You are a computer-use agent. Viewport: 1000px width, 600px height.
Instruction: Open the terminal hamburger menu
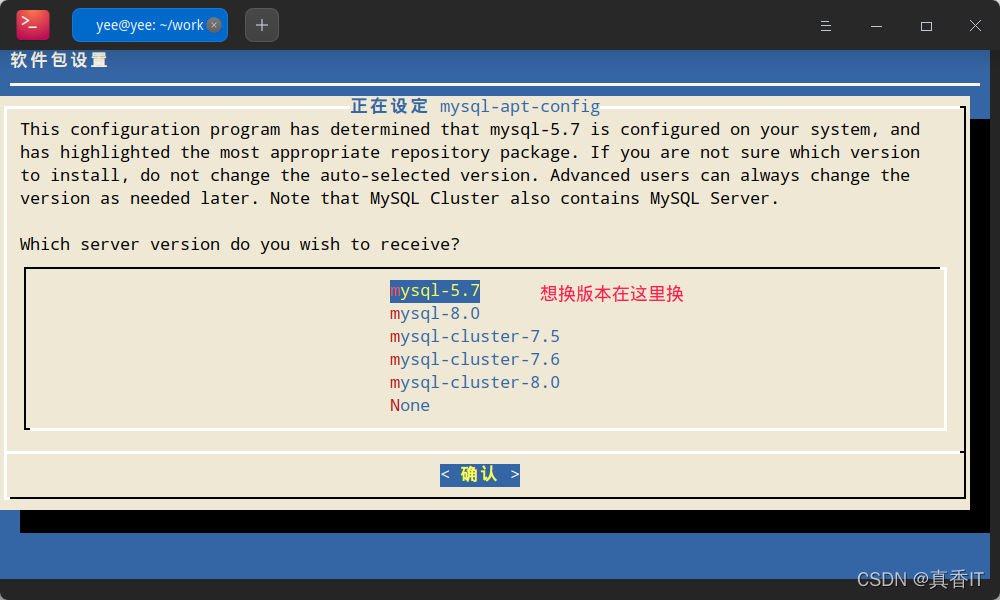(x=826, y=26)
